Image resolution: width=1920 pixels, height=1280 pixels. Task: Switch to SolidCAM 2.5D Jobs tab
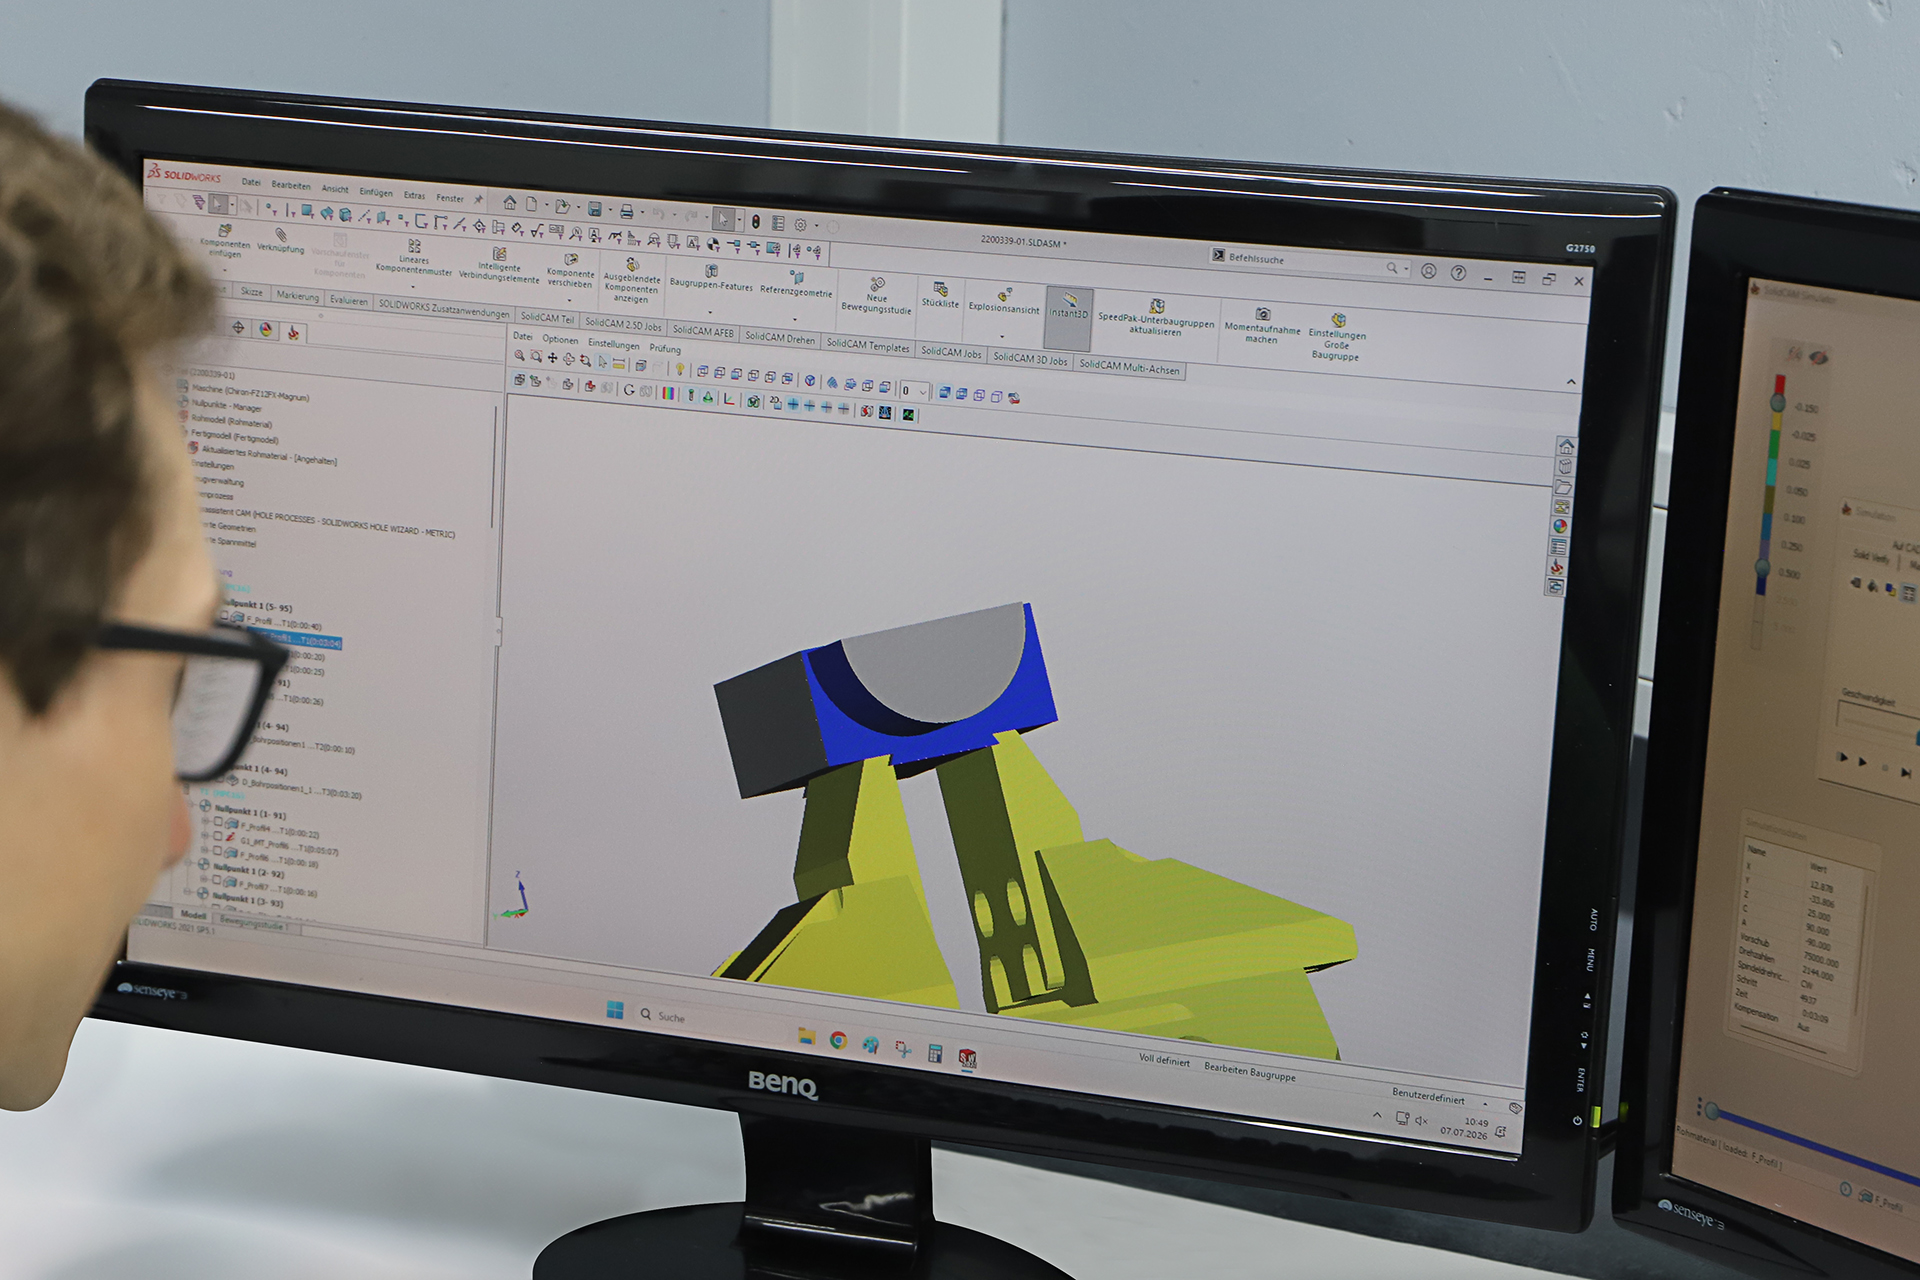coord(623,324)
